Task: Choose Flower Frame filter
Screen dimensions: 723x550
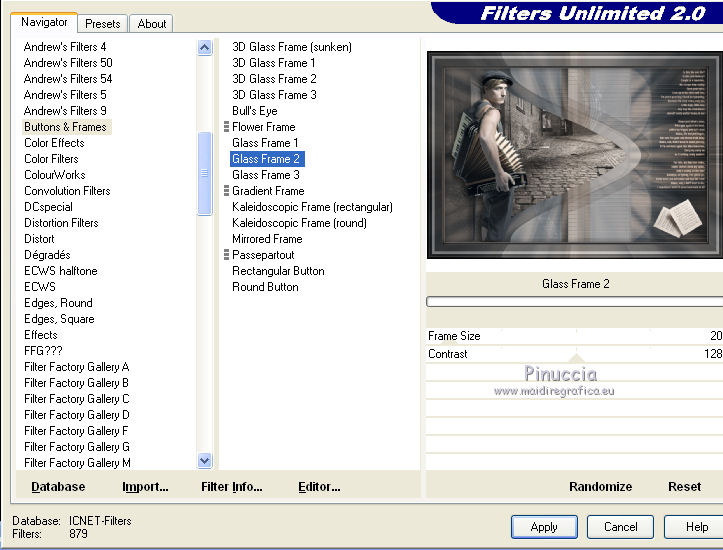Action: coord(264,127)
